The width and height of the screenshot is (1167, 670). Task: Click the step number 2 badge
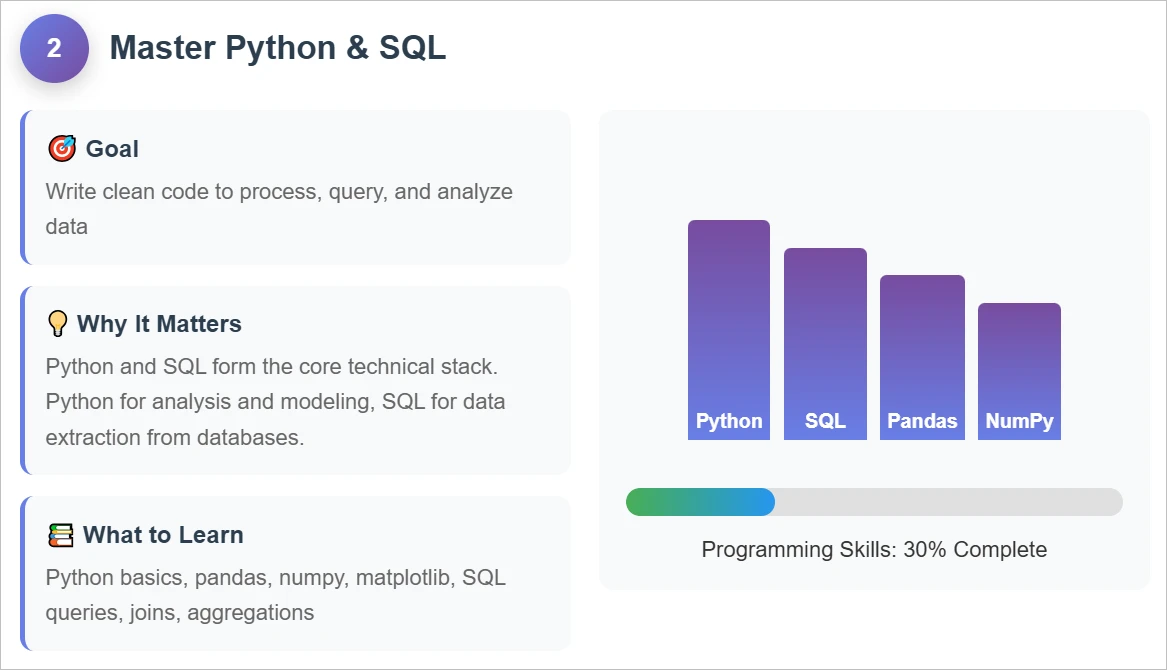click(54, 48)
